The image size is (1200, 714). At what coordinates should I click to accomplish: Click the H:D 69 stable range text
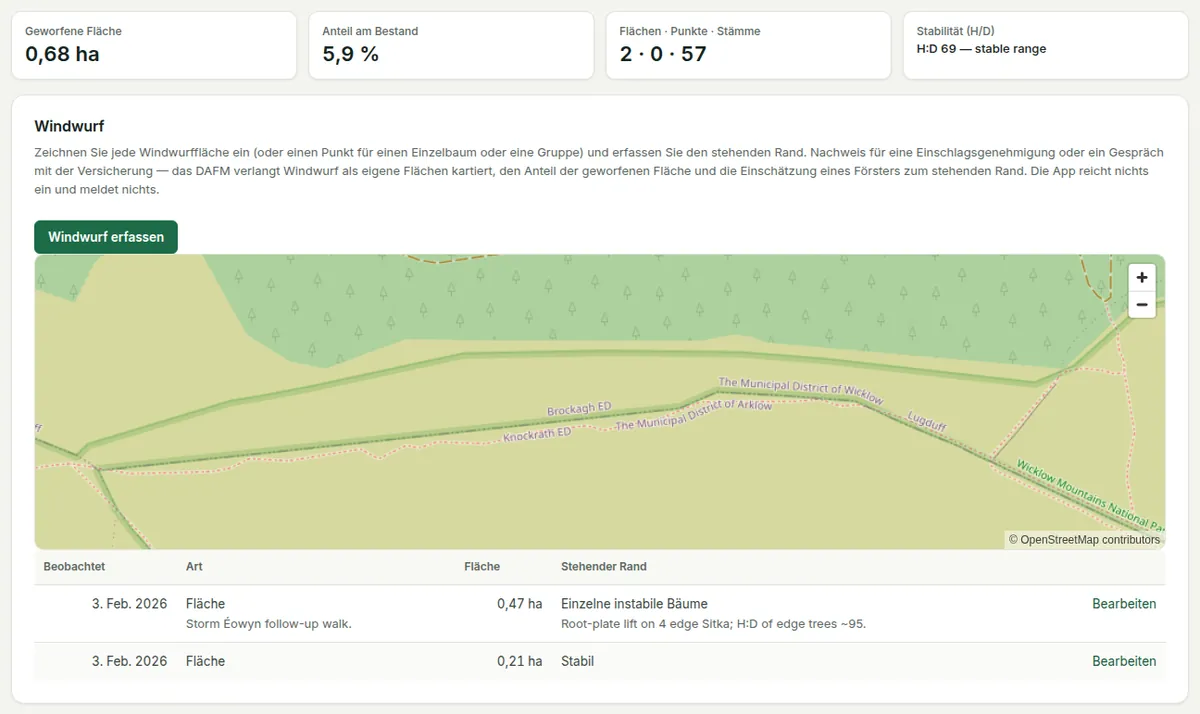click(981, 49)
